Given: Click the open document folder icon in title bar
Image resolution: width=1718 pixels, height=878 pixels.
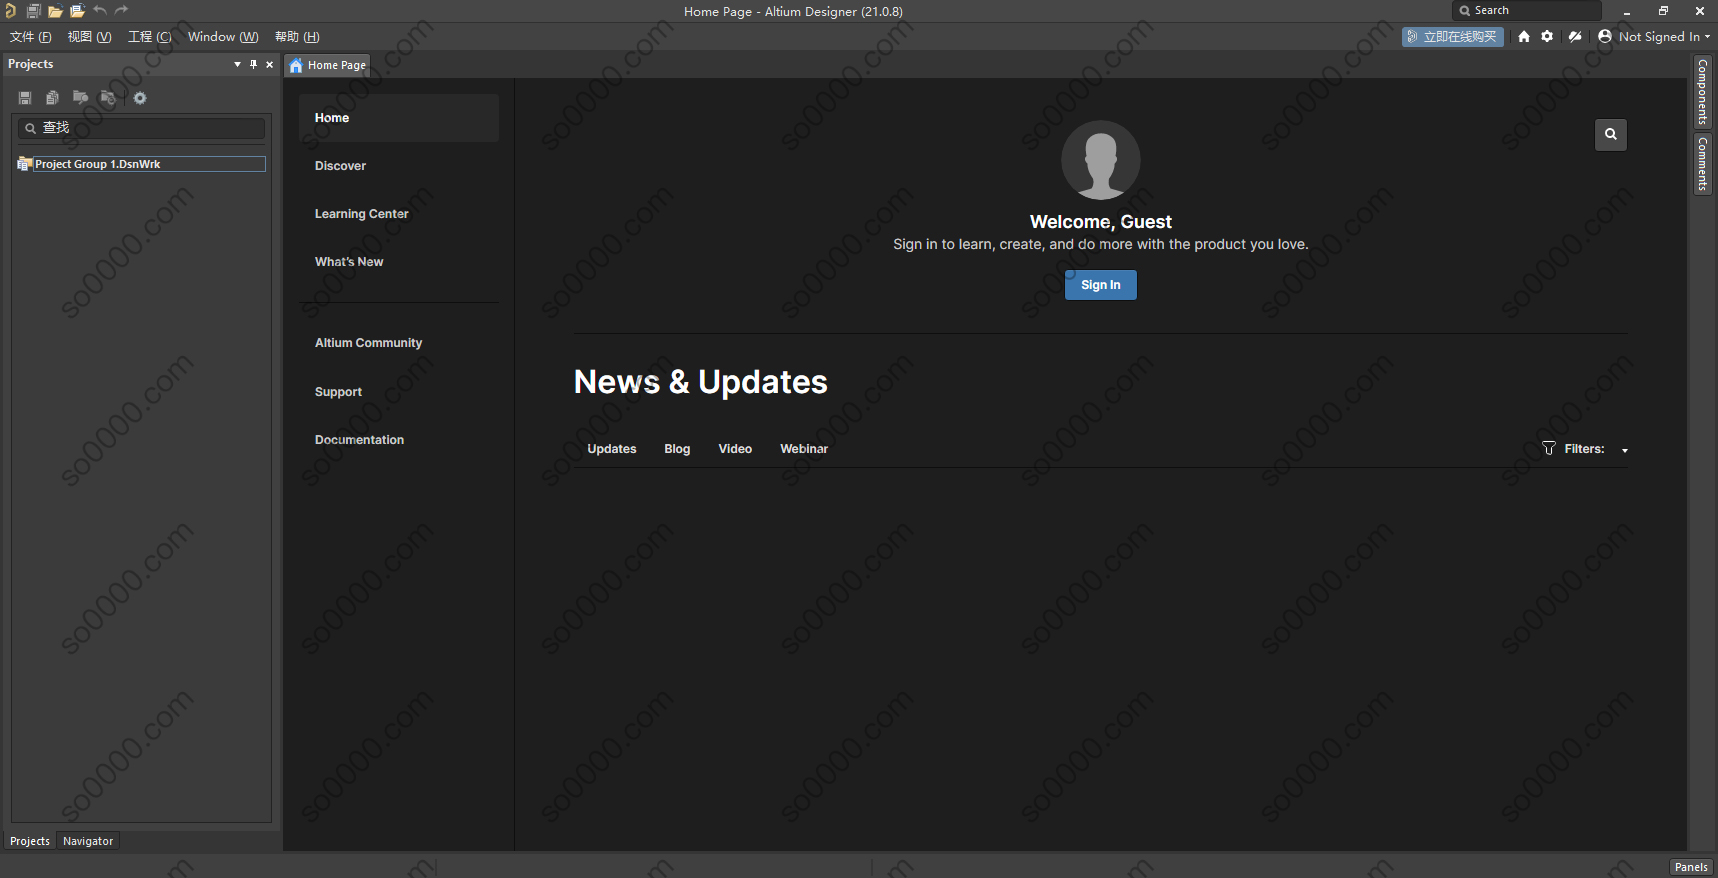Looking at the screenshot, I should [55, 11].
